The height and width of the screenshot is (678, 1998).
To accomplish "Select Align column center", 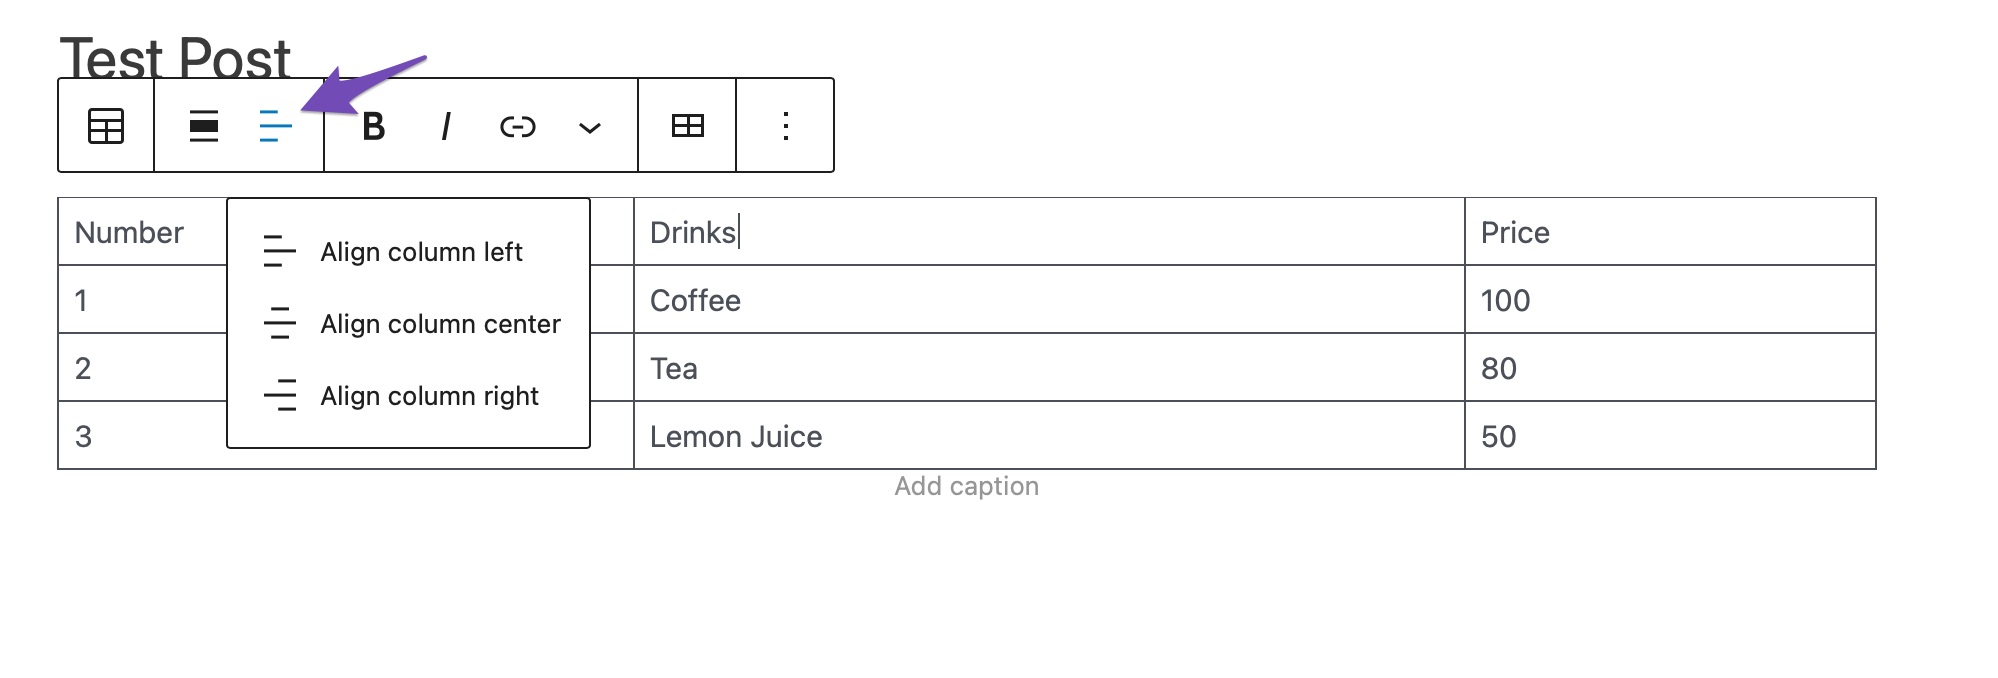I will pyautogui.click(x=408, y=324).
